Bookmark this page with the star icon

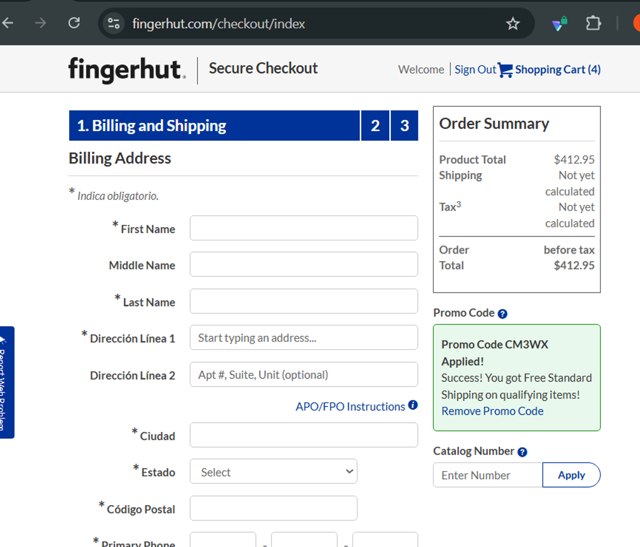513,24
